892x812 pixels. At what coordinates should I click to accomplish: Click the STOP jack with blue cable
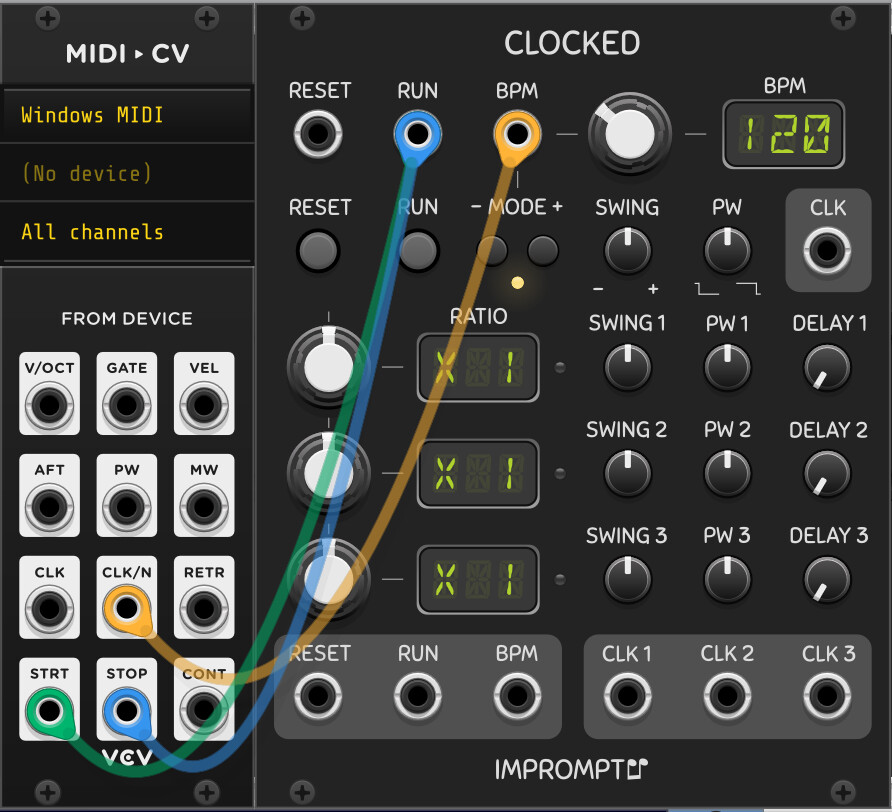[127, 710]
